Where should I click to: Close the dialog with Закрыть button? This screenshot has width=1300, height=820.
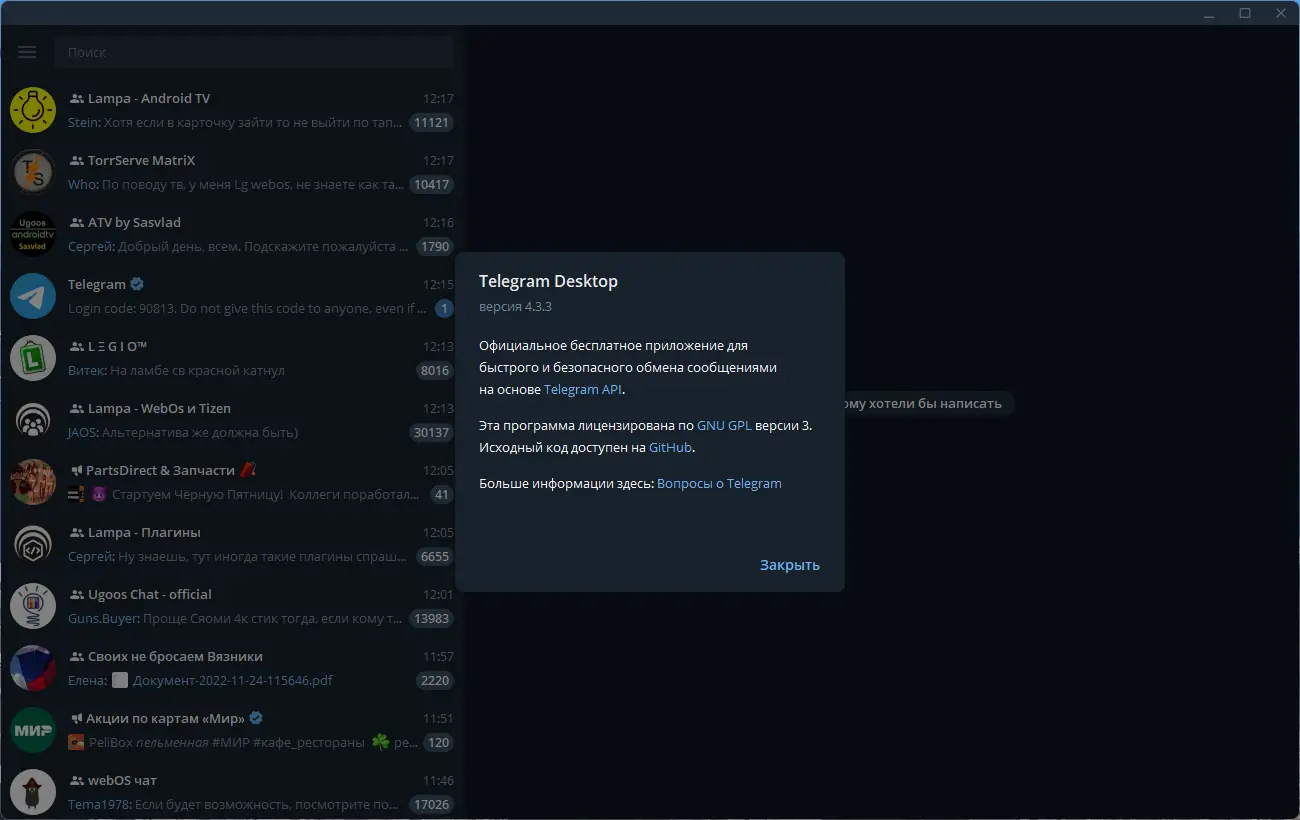point(790,565)
